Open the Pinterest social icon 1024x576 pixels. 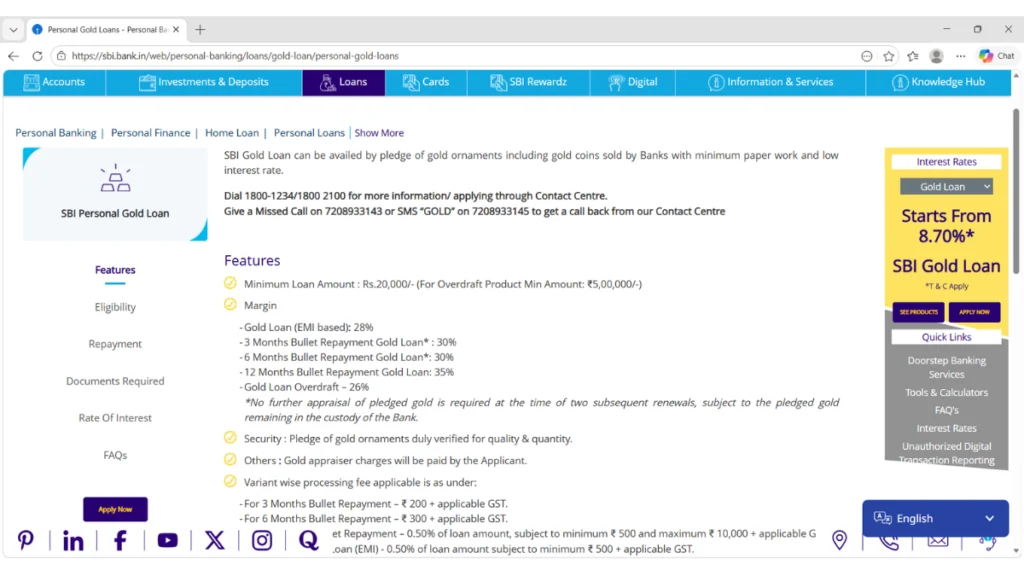tap(25, 540)
